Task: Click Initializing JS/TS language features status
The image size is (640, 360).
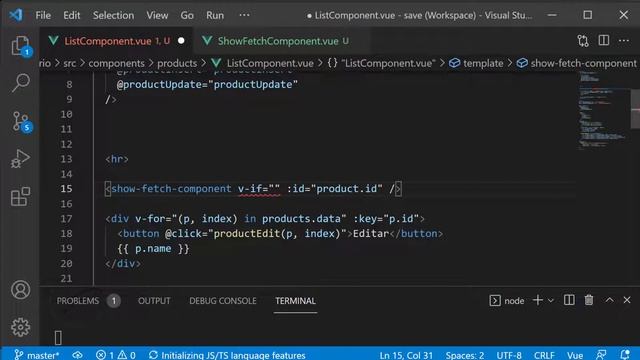Action: click(227, 355)
